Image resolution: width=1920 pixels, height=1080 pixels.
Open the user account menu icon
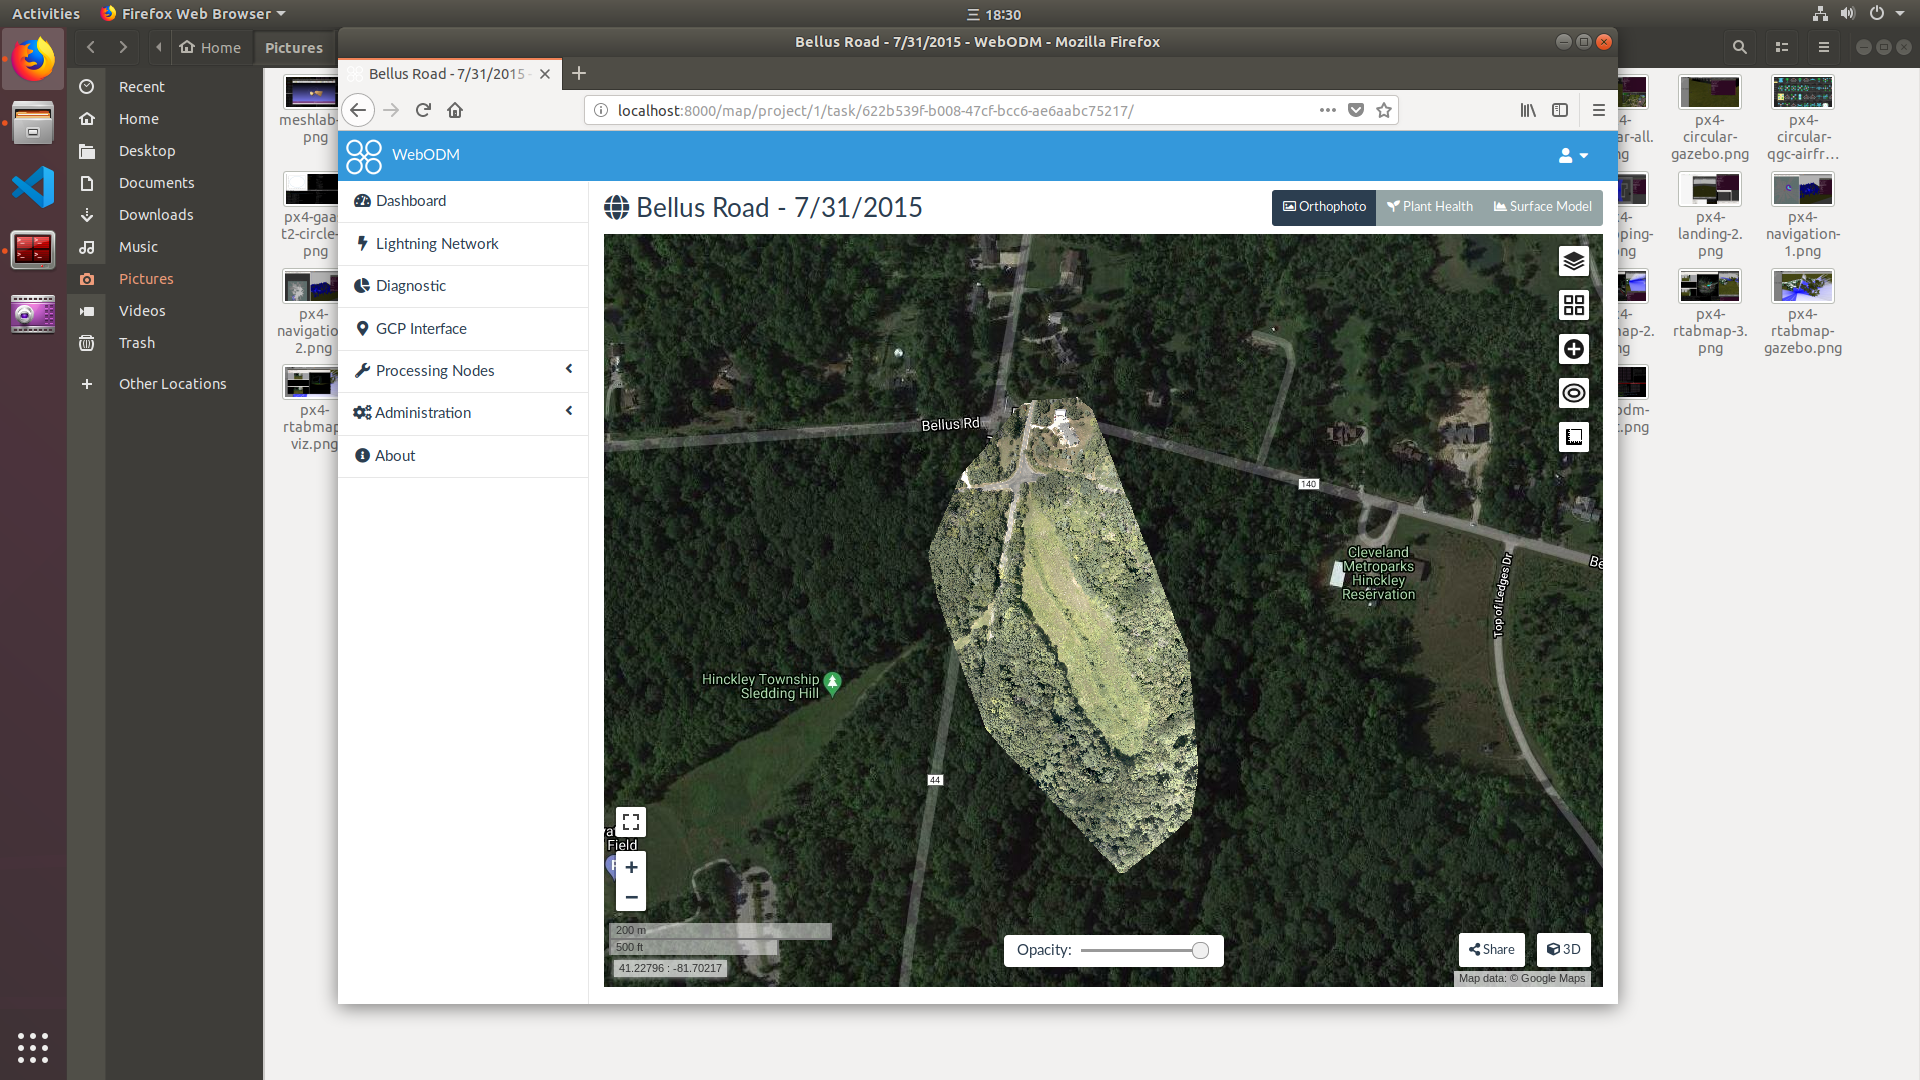(x=1572, y=156)
